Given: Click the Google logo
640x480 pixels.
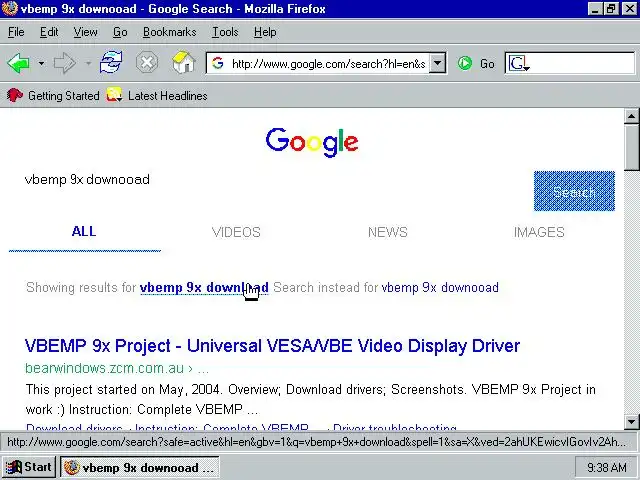Looking at the screenshot, I should (x=312, y=142).
